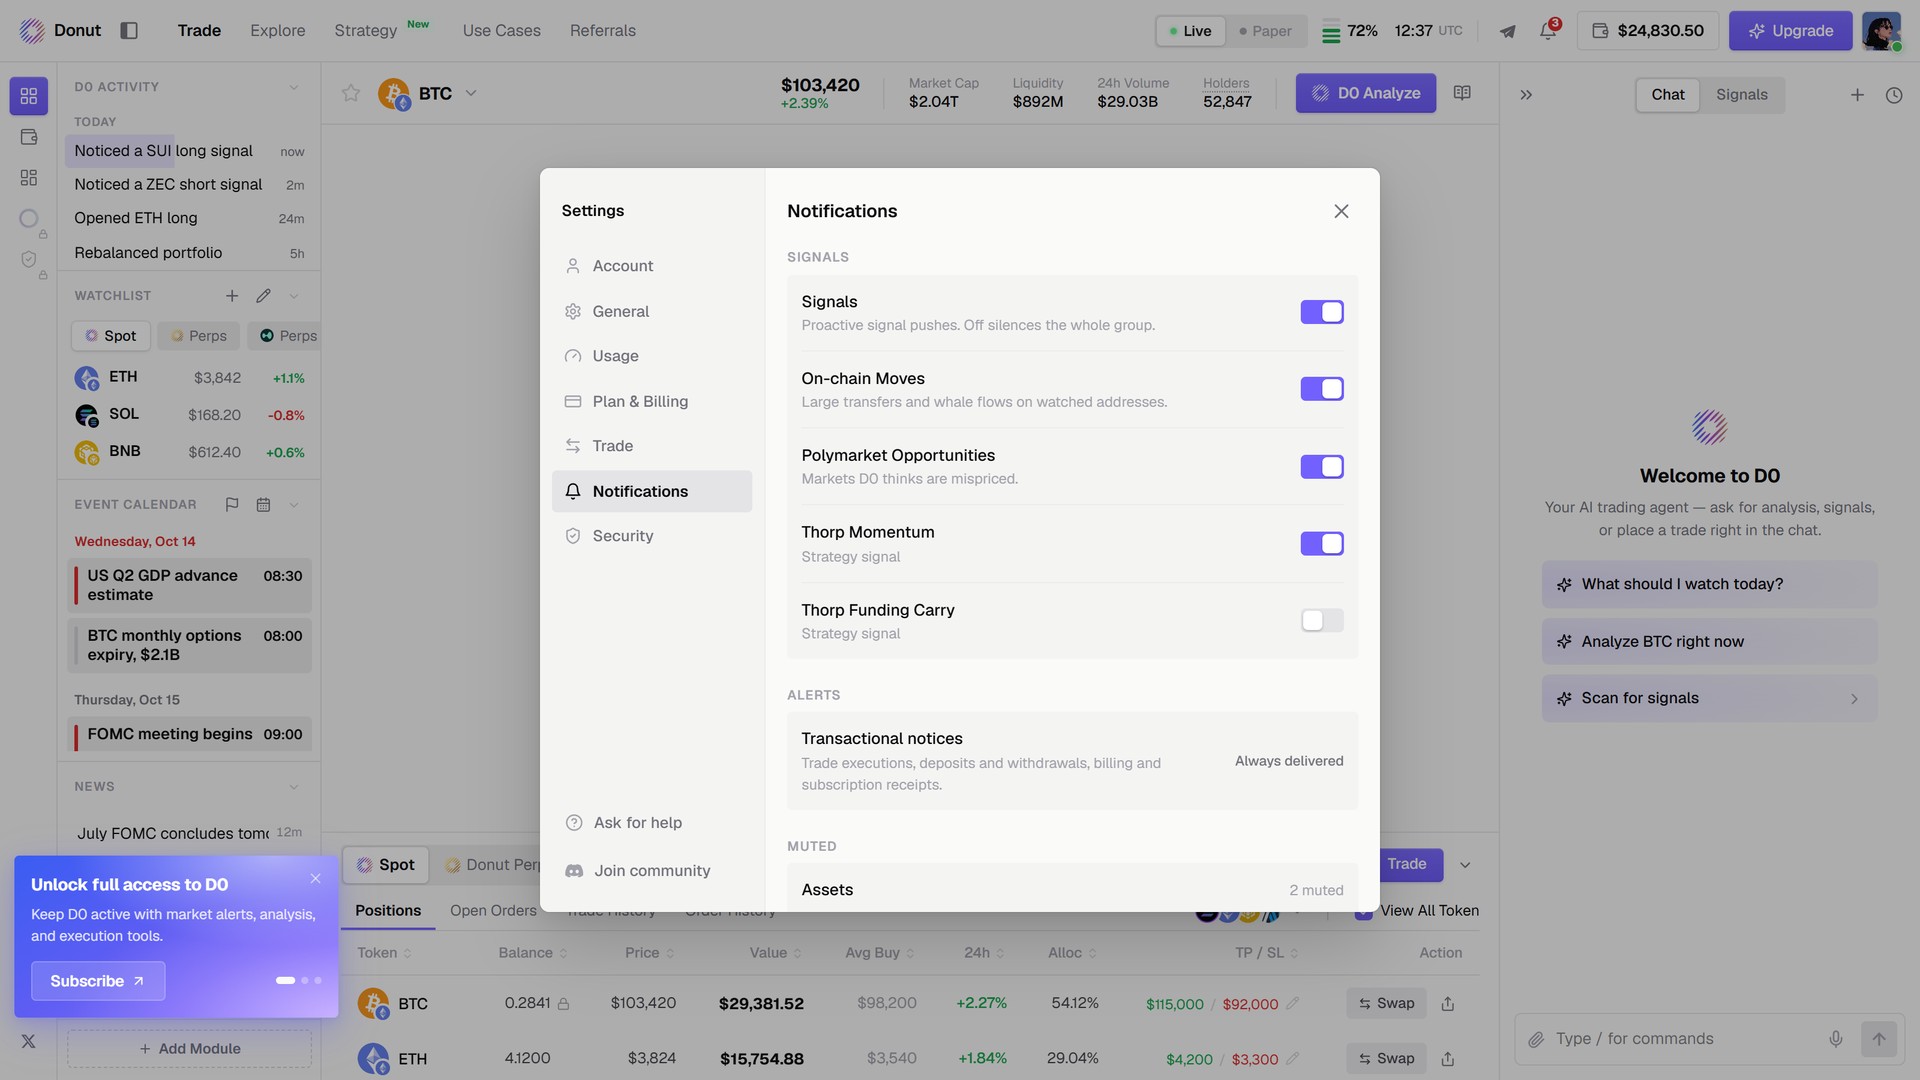This screenshot has width=1920, height=1080.
Task: Collapse the Watchlist section chevron
Action: [294, 296]
